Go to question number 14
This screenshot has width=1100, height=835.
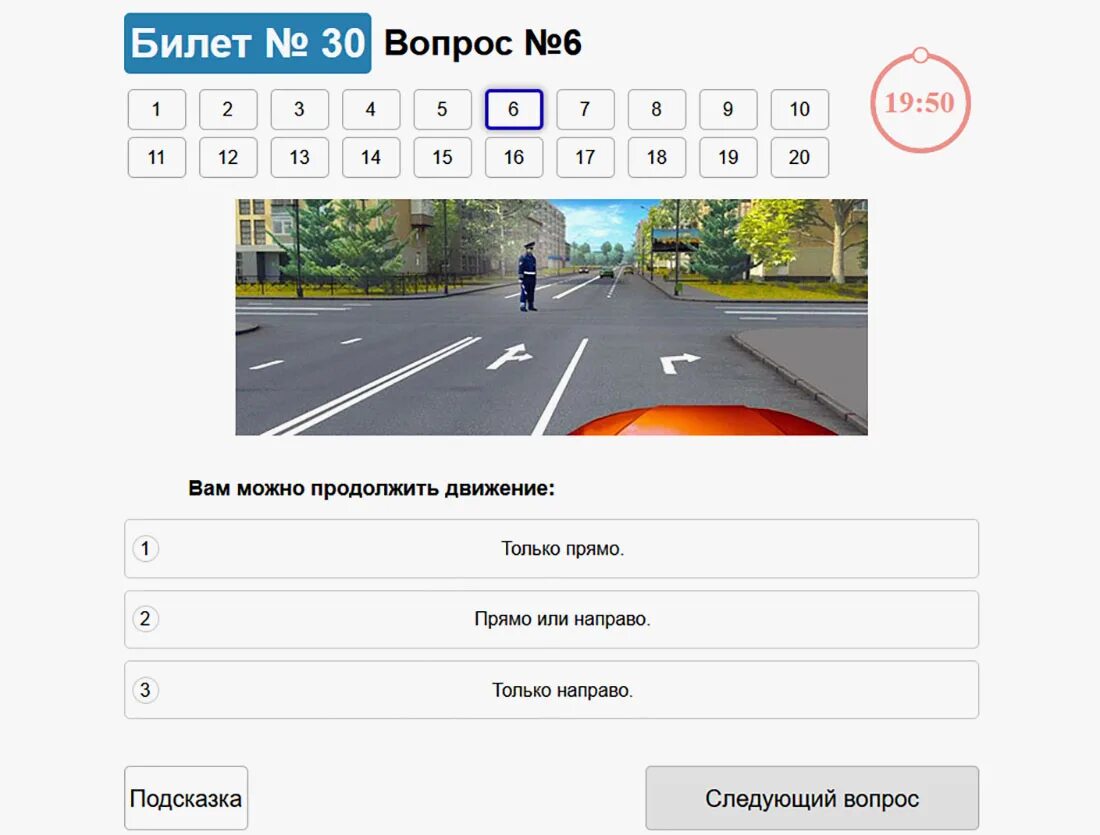[371, 157]
